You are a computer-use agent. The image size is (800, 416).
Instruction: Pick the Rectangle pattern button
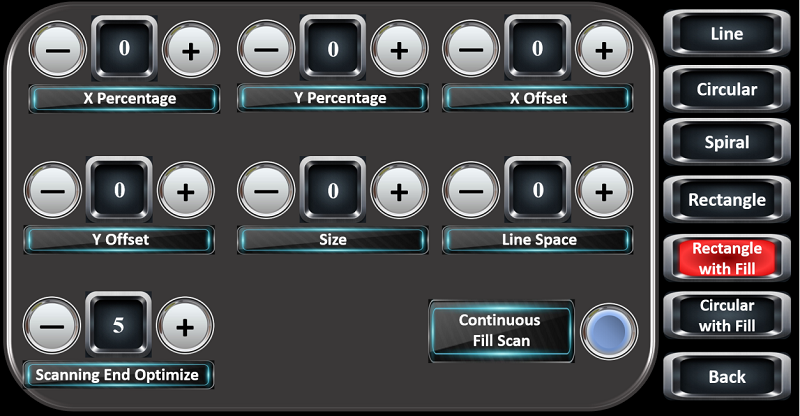tap(727, 200)
